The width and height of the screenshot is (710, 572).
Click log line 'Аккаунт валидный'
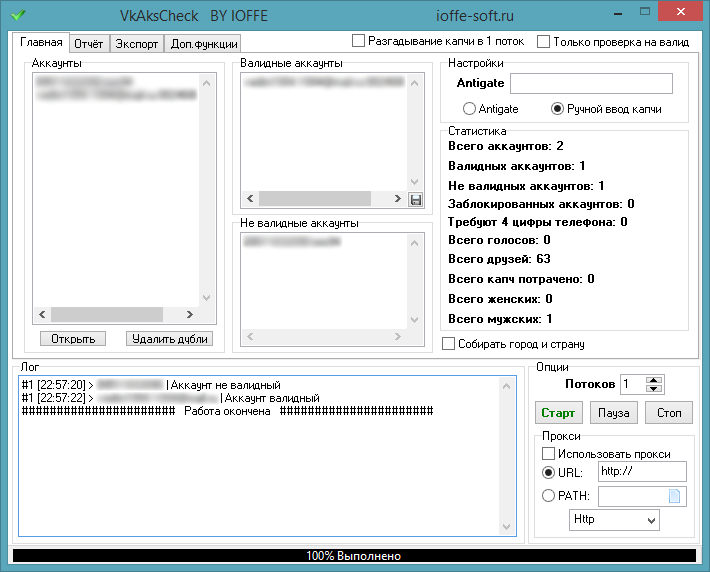tap(170, 398)
